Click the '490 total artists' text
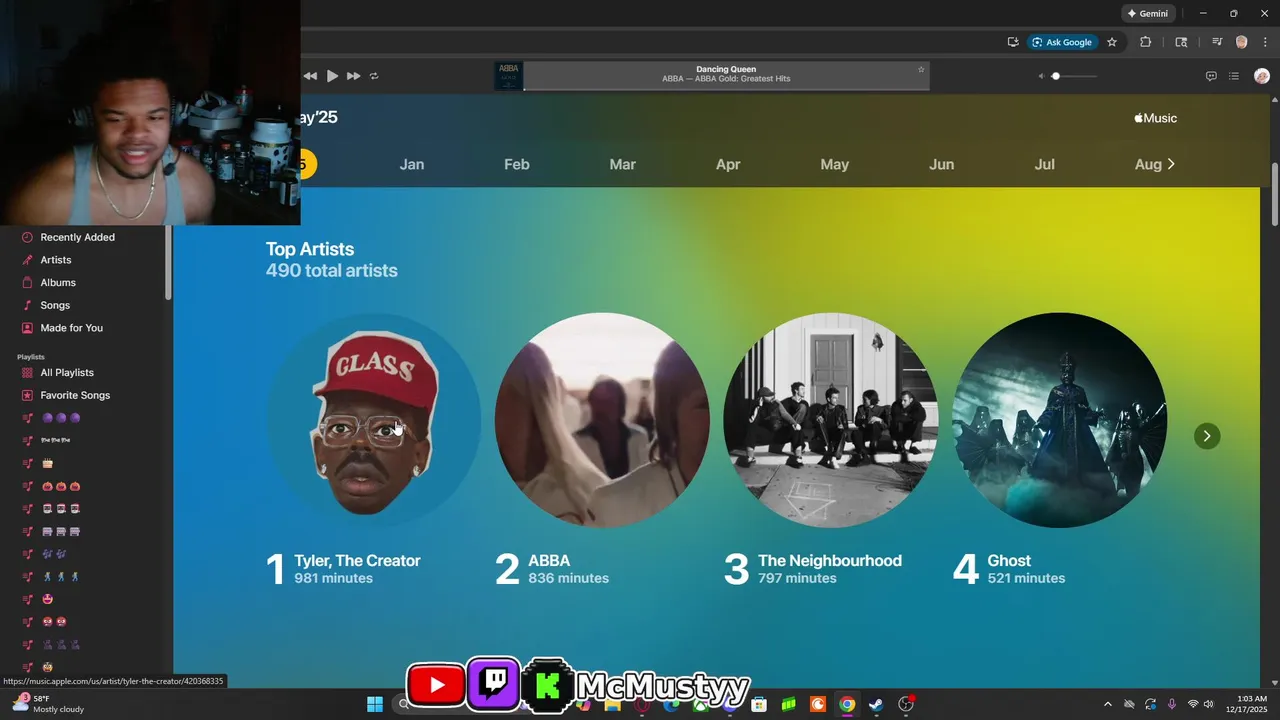 click(332, 271)
